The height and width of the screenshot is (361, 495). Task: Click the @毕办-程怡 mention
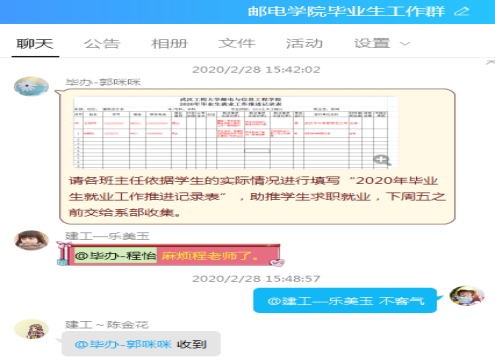(115, 256)
